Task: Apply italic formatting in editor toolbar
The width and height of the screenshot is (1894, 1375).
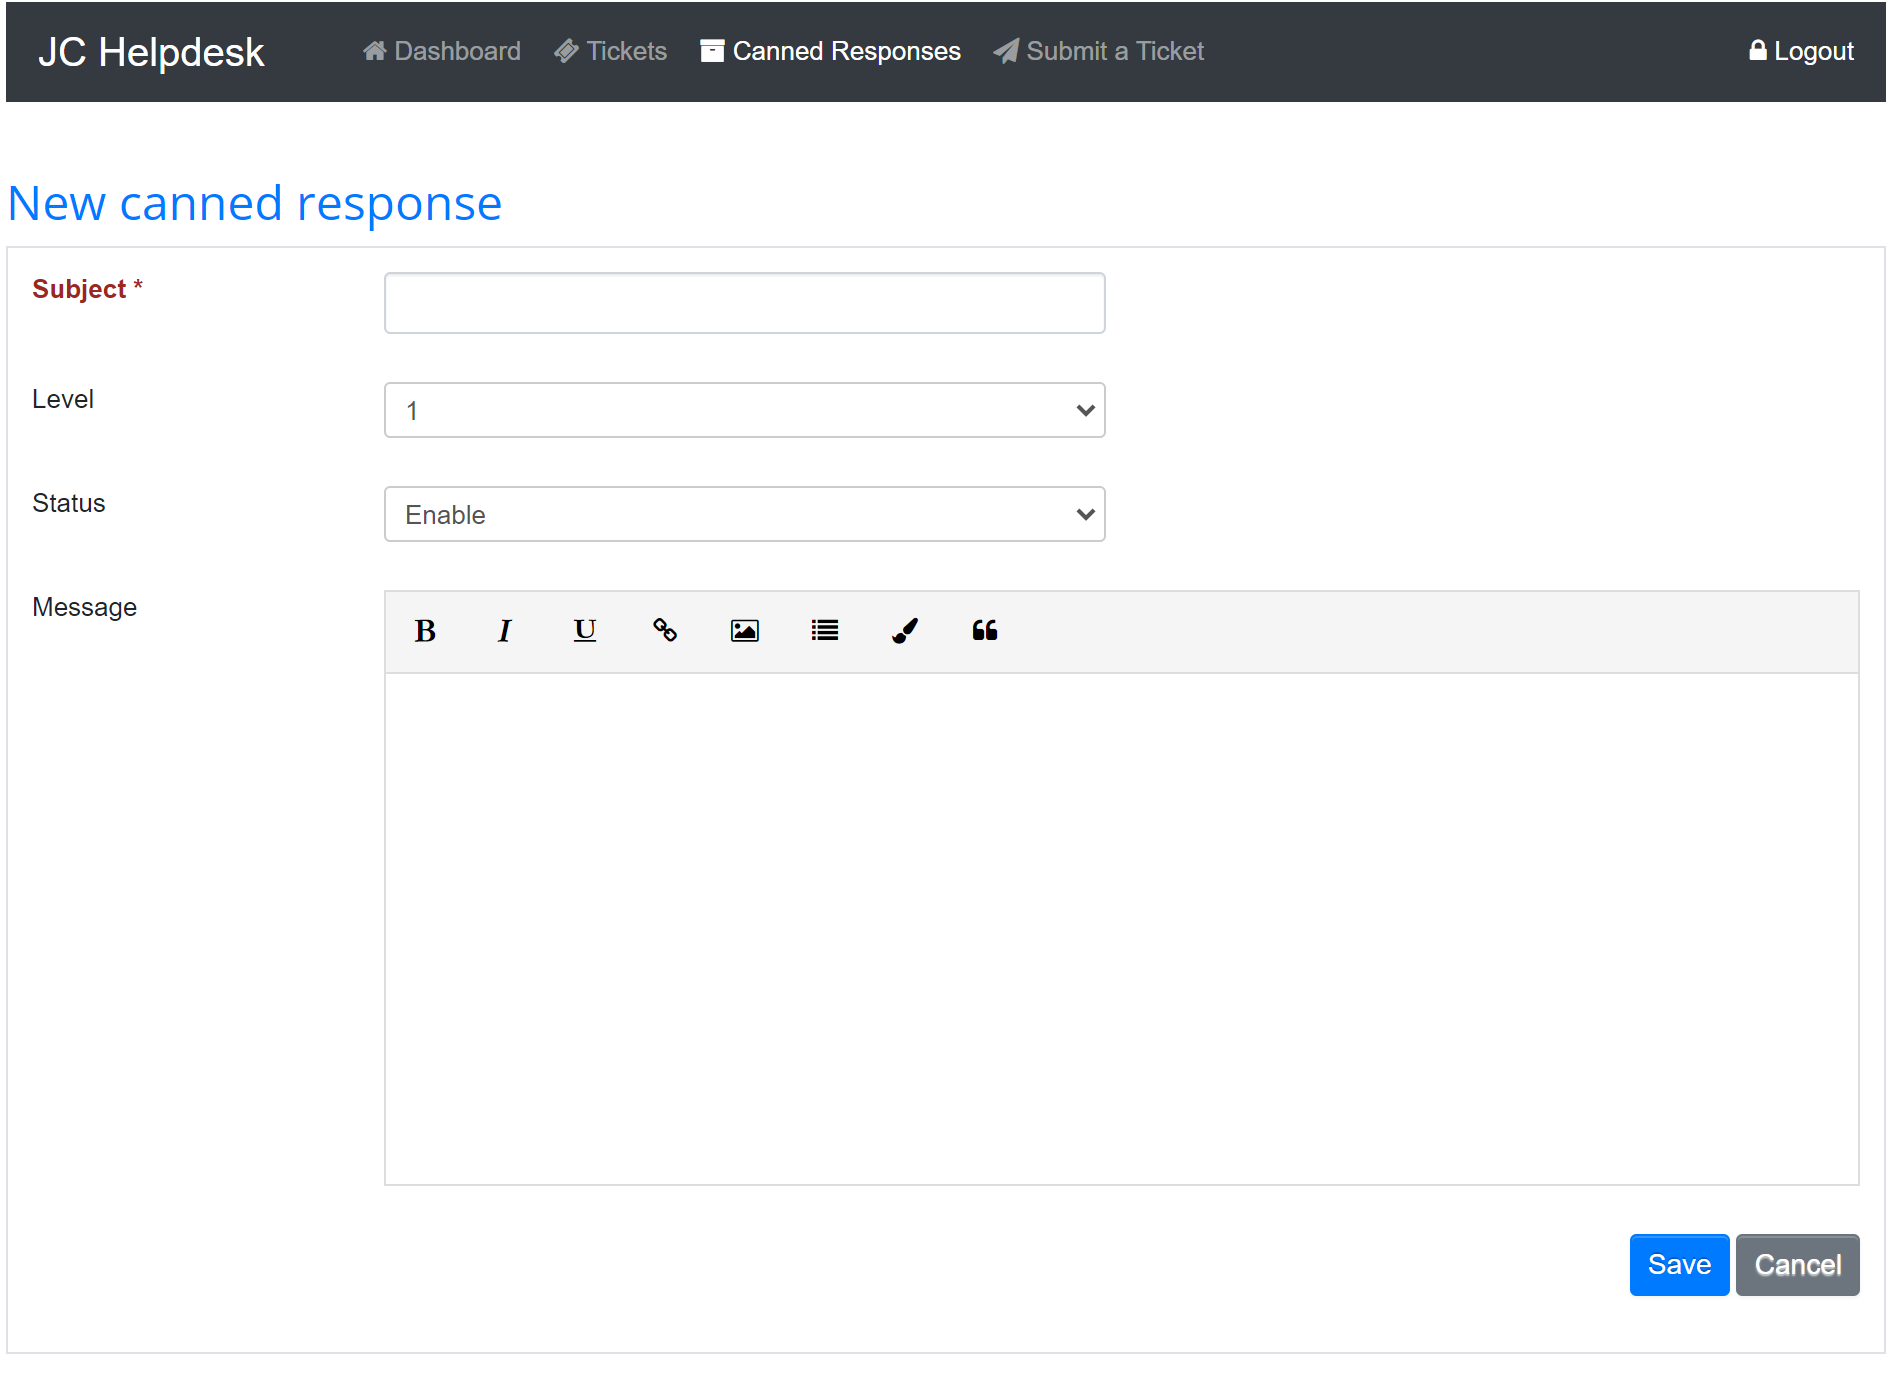Action: [504, 631]
